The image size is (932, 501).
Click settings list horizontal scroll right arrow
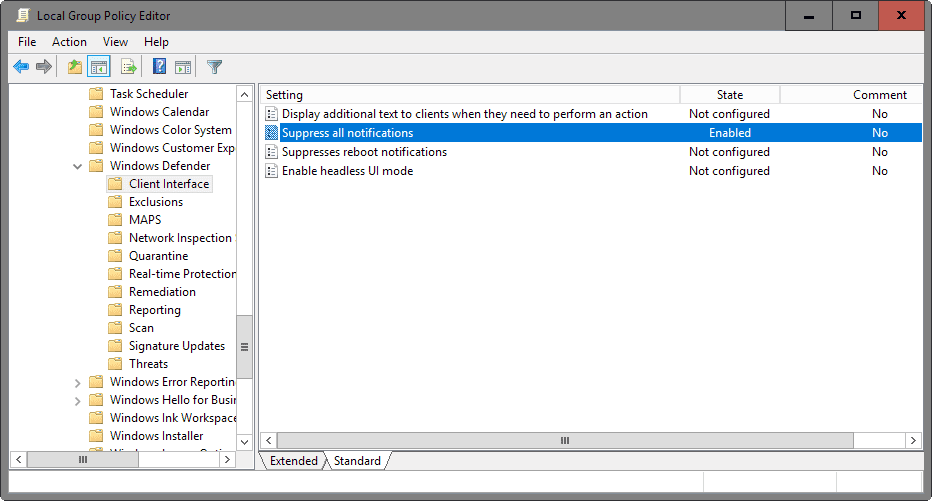point(914,440)
